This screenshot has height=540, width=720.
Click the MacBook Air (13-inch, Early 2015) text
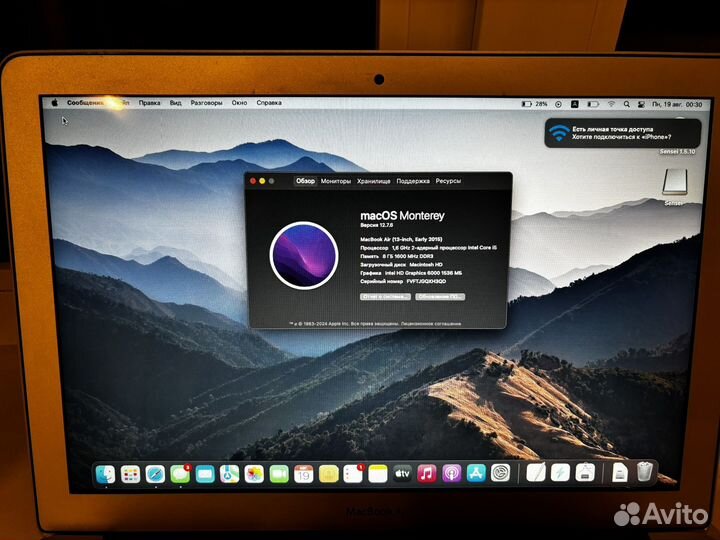401,239
